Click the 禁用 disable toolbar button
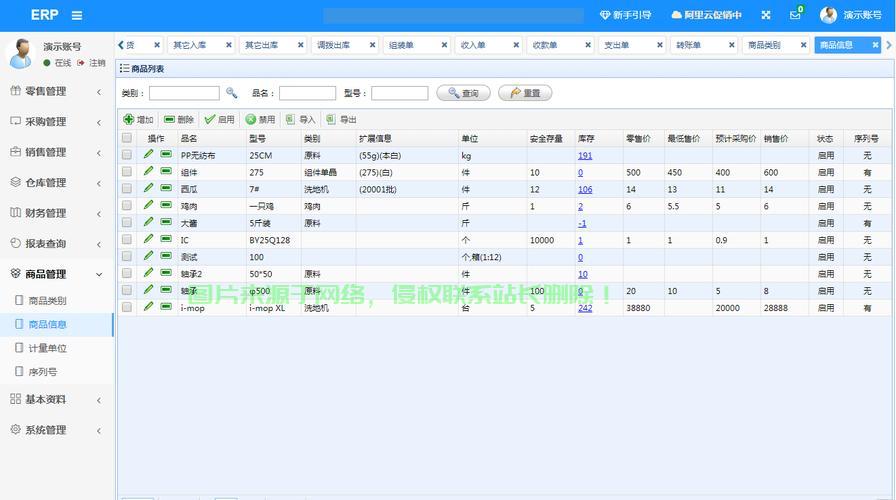896x500 pixels. [261, 119]
